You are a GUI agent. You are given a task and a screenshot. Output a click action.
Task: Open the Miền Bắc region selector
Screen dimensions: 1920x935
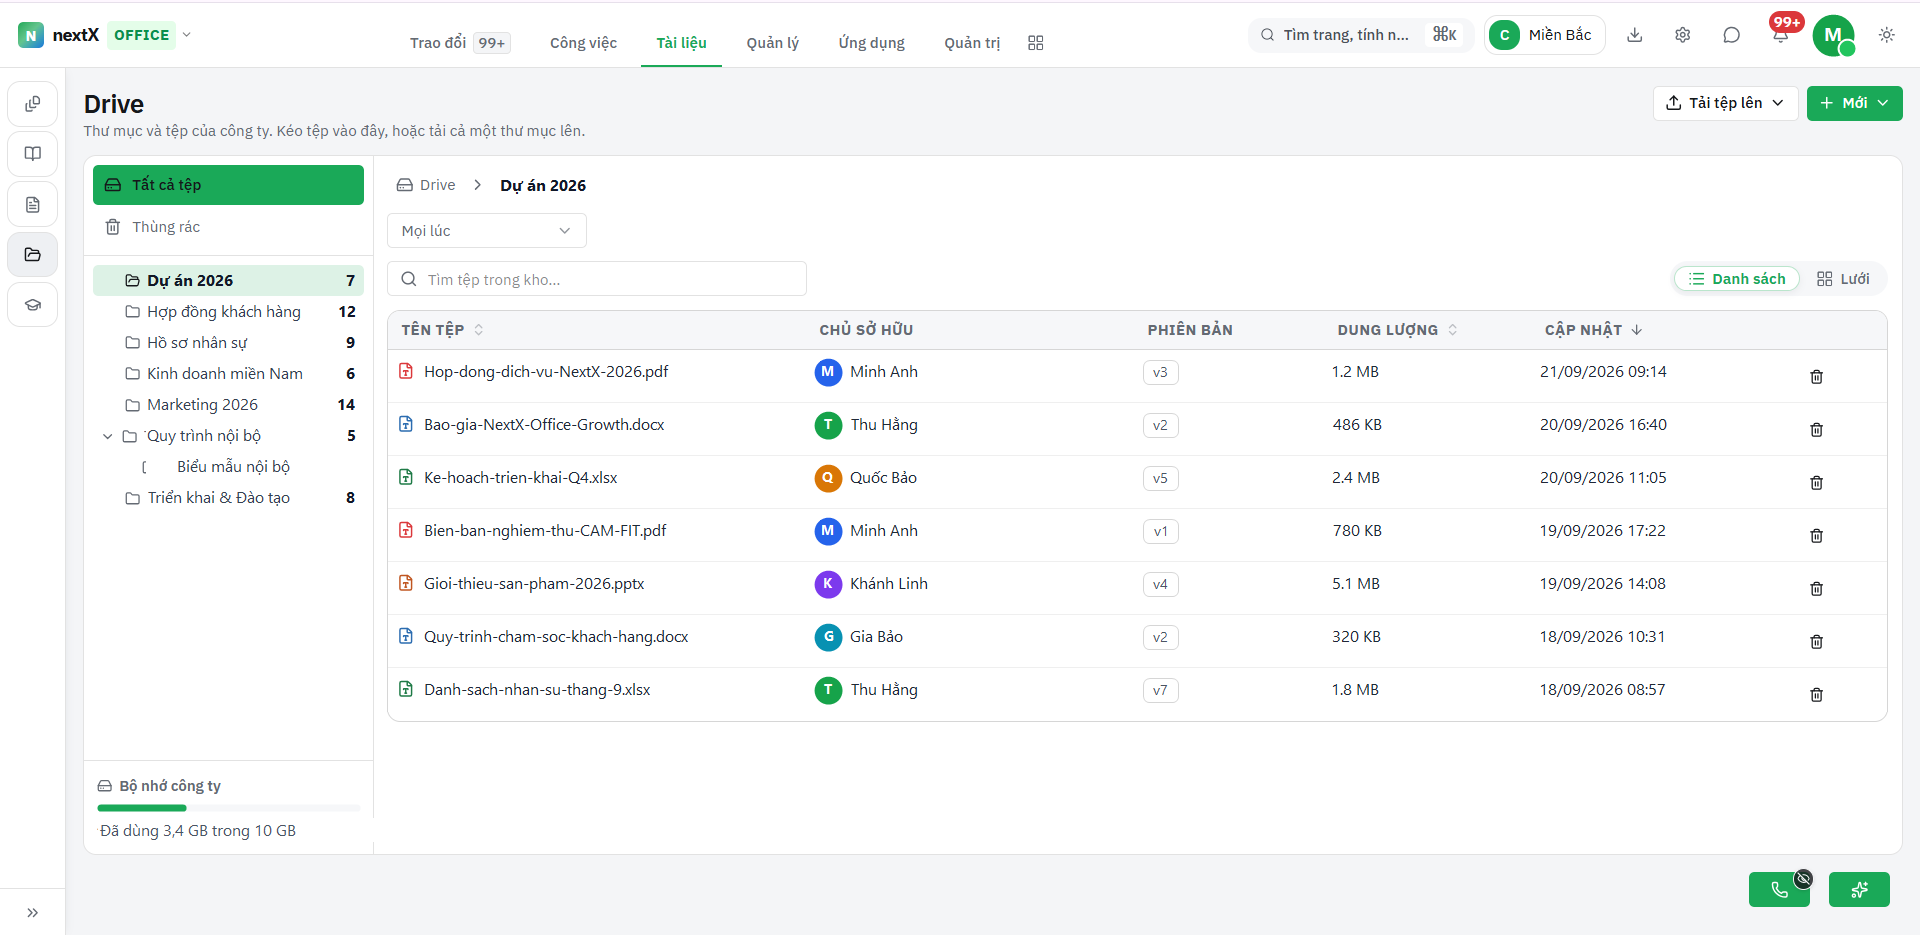[1544, 35]
